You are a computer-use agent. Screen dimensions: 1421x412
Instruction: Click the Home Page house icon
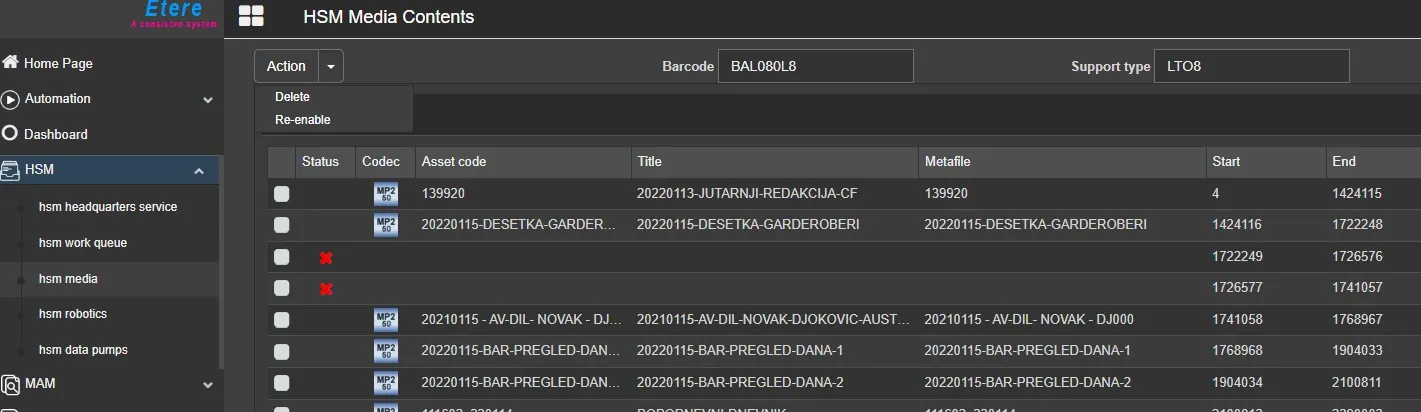(11, 63)
